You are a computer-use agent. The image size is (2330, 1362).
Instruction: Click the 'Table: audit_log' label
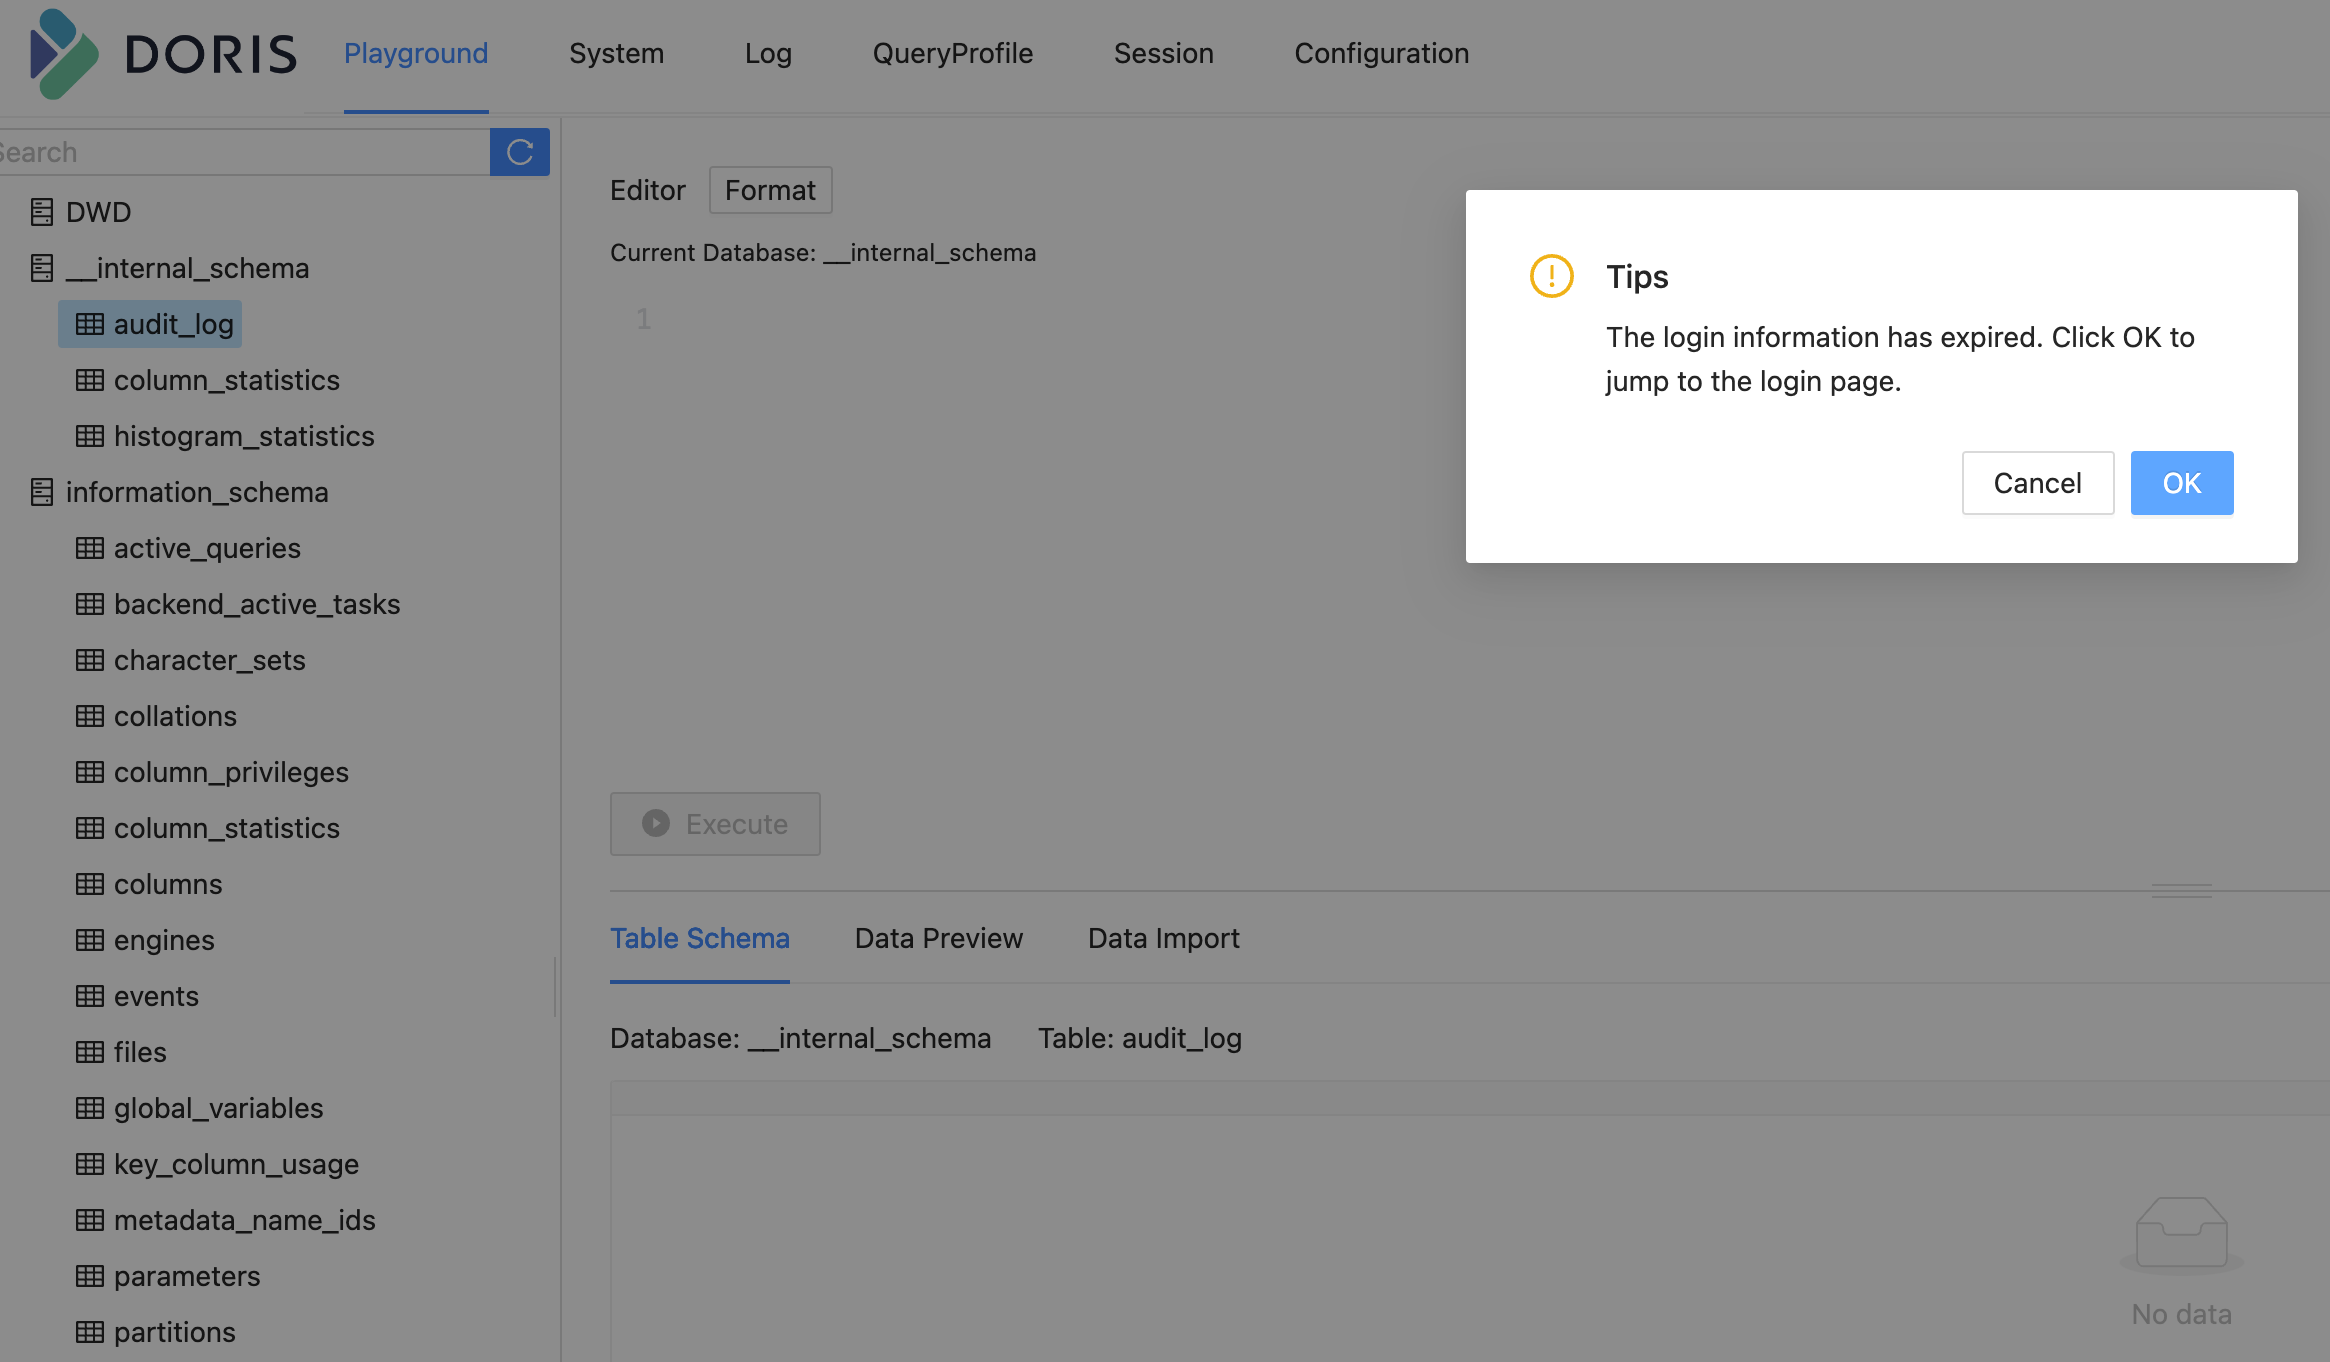(1140, 1038)
